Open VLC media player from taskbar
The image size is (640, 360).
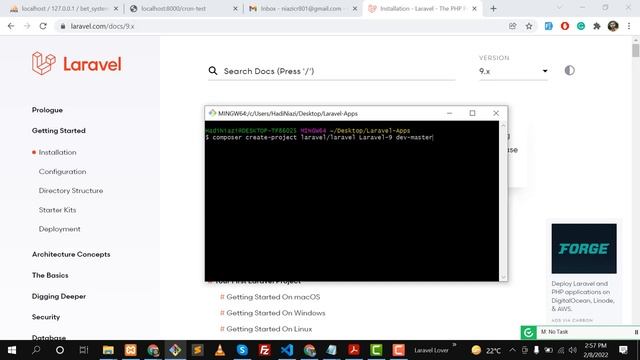[220, 350]
